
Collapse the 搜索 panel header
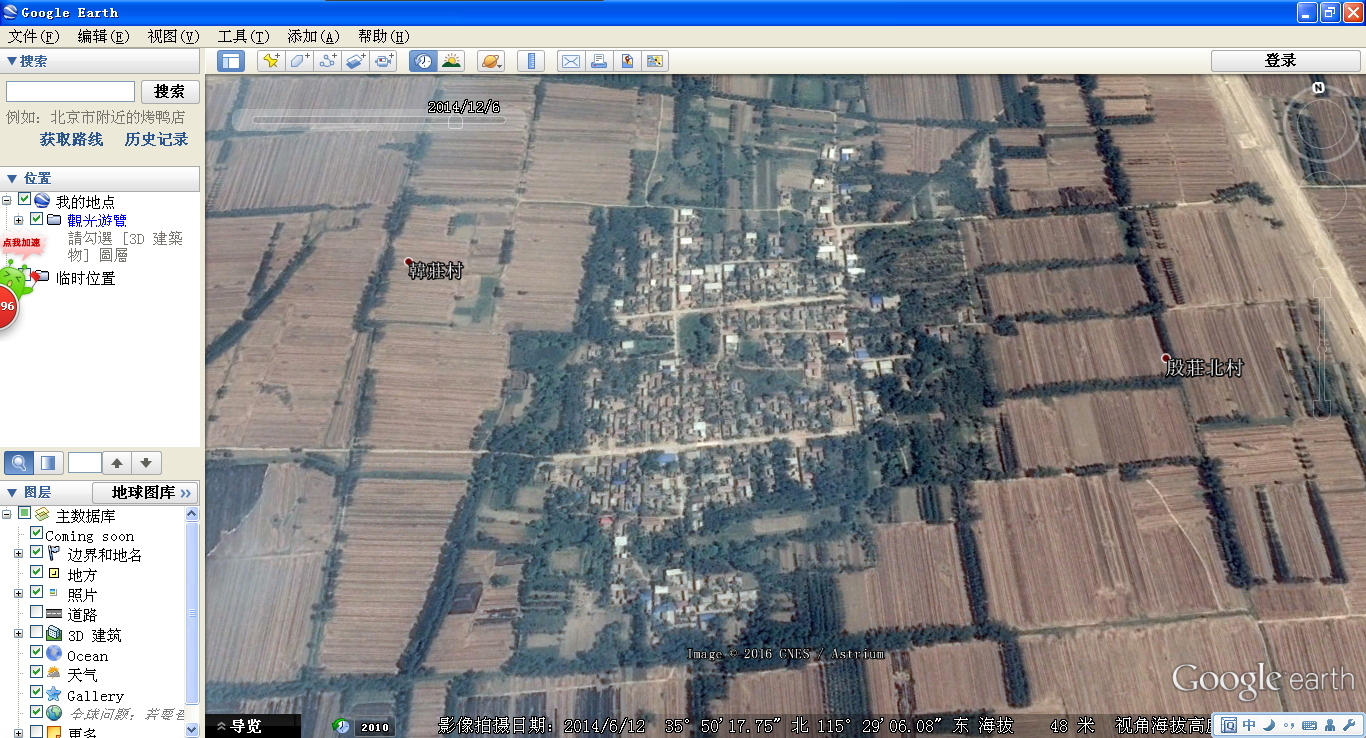click(100, 61)
